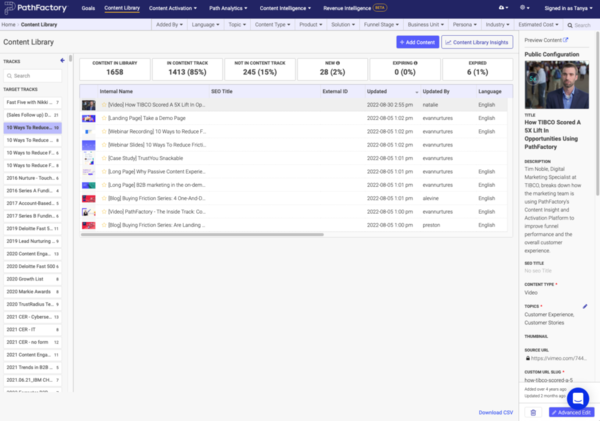Open the cloud icon menu in header

[x=503, y=8]
